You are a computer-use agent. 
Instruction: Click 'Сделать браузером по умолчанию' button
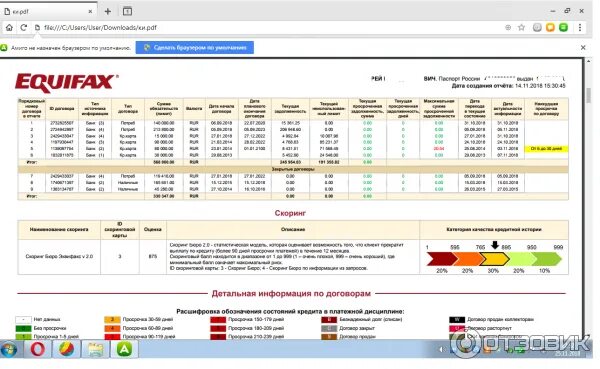[x=195, y=47]
